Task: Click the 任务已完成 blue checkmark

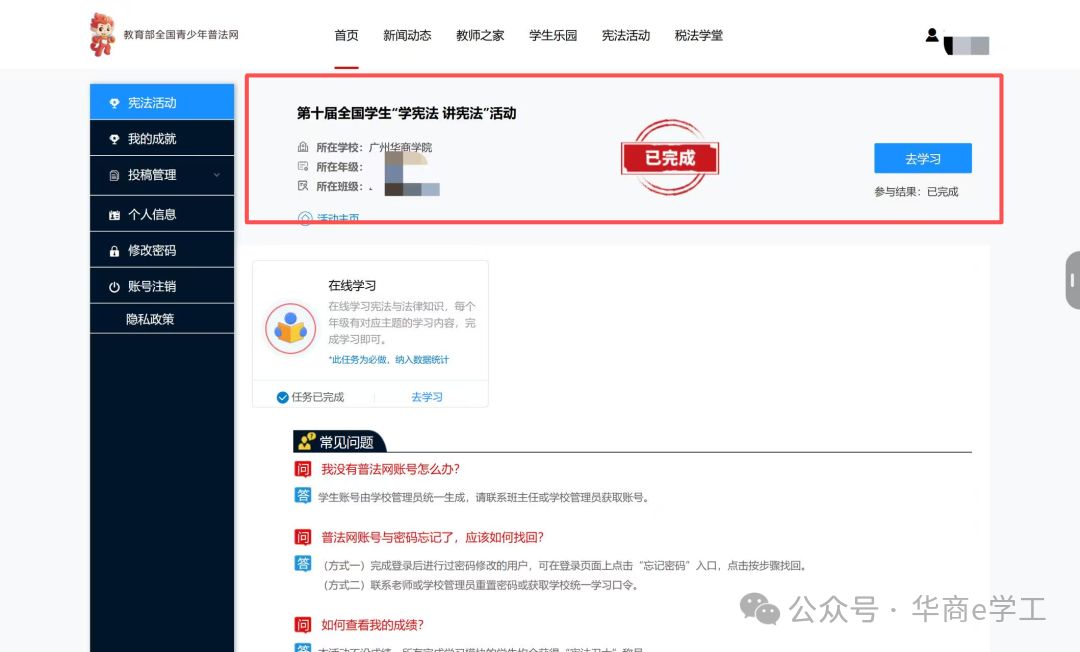Action: coord(283,397)
